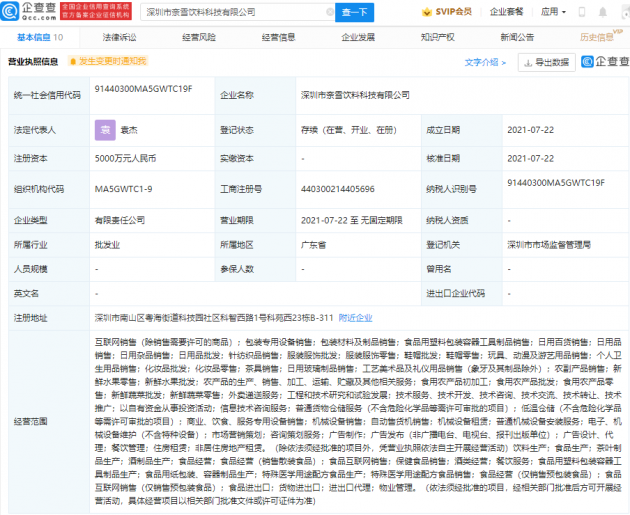Click the 企查查 logo at top left

tap(30, 12)
